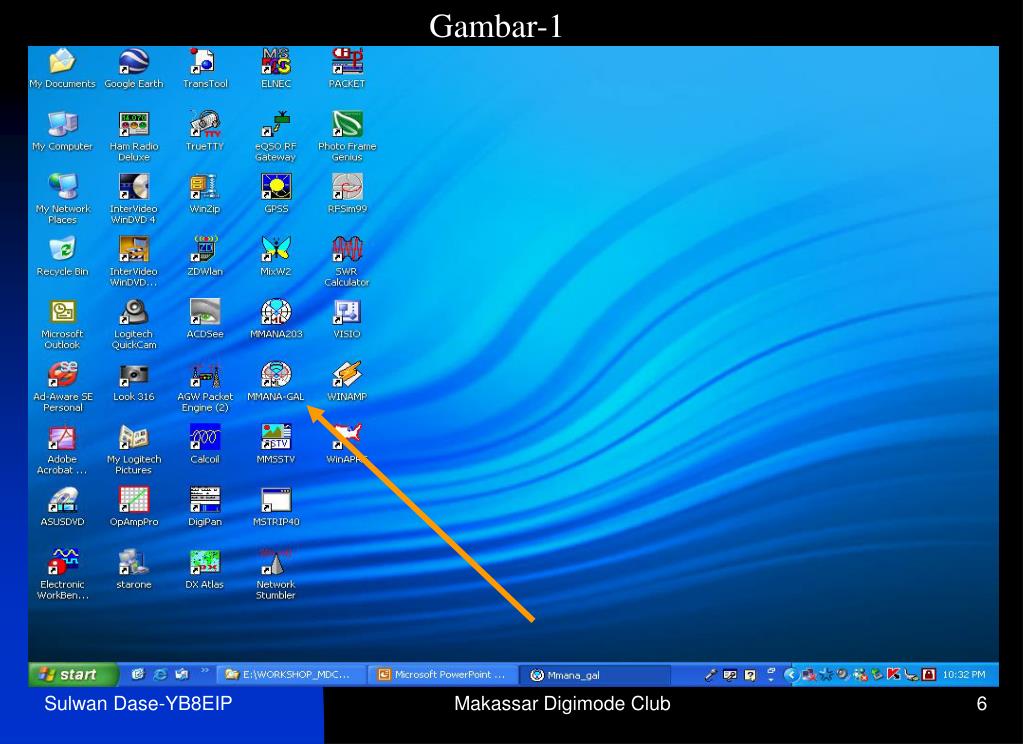The image size is (1023, 744).
Task: Select the ZDWlan desktop icon
Action: coord(205,256)
